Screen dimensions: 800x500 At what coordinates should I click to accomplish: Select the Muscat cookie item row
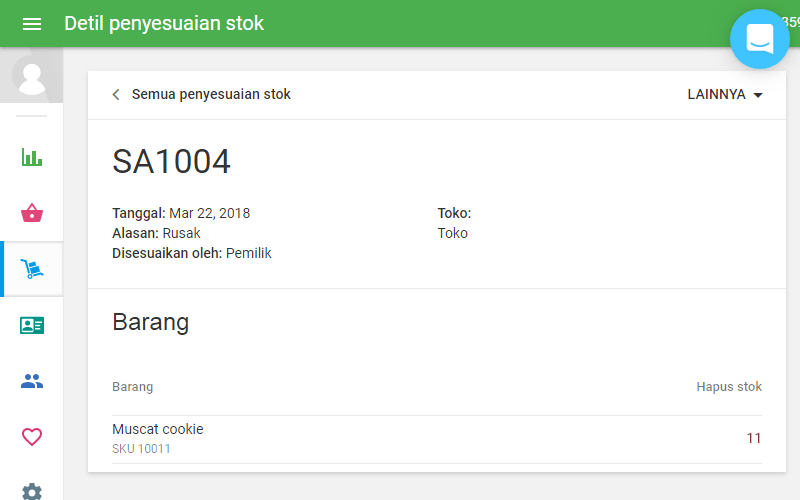coord(437,439)
